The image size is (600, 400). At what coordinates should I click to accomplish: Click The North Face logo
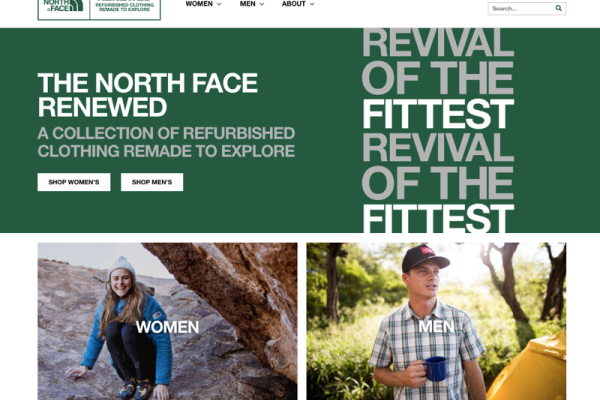coord(63,5)
